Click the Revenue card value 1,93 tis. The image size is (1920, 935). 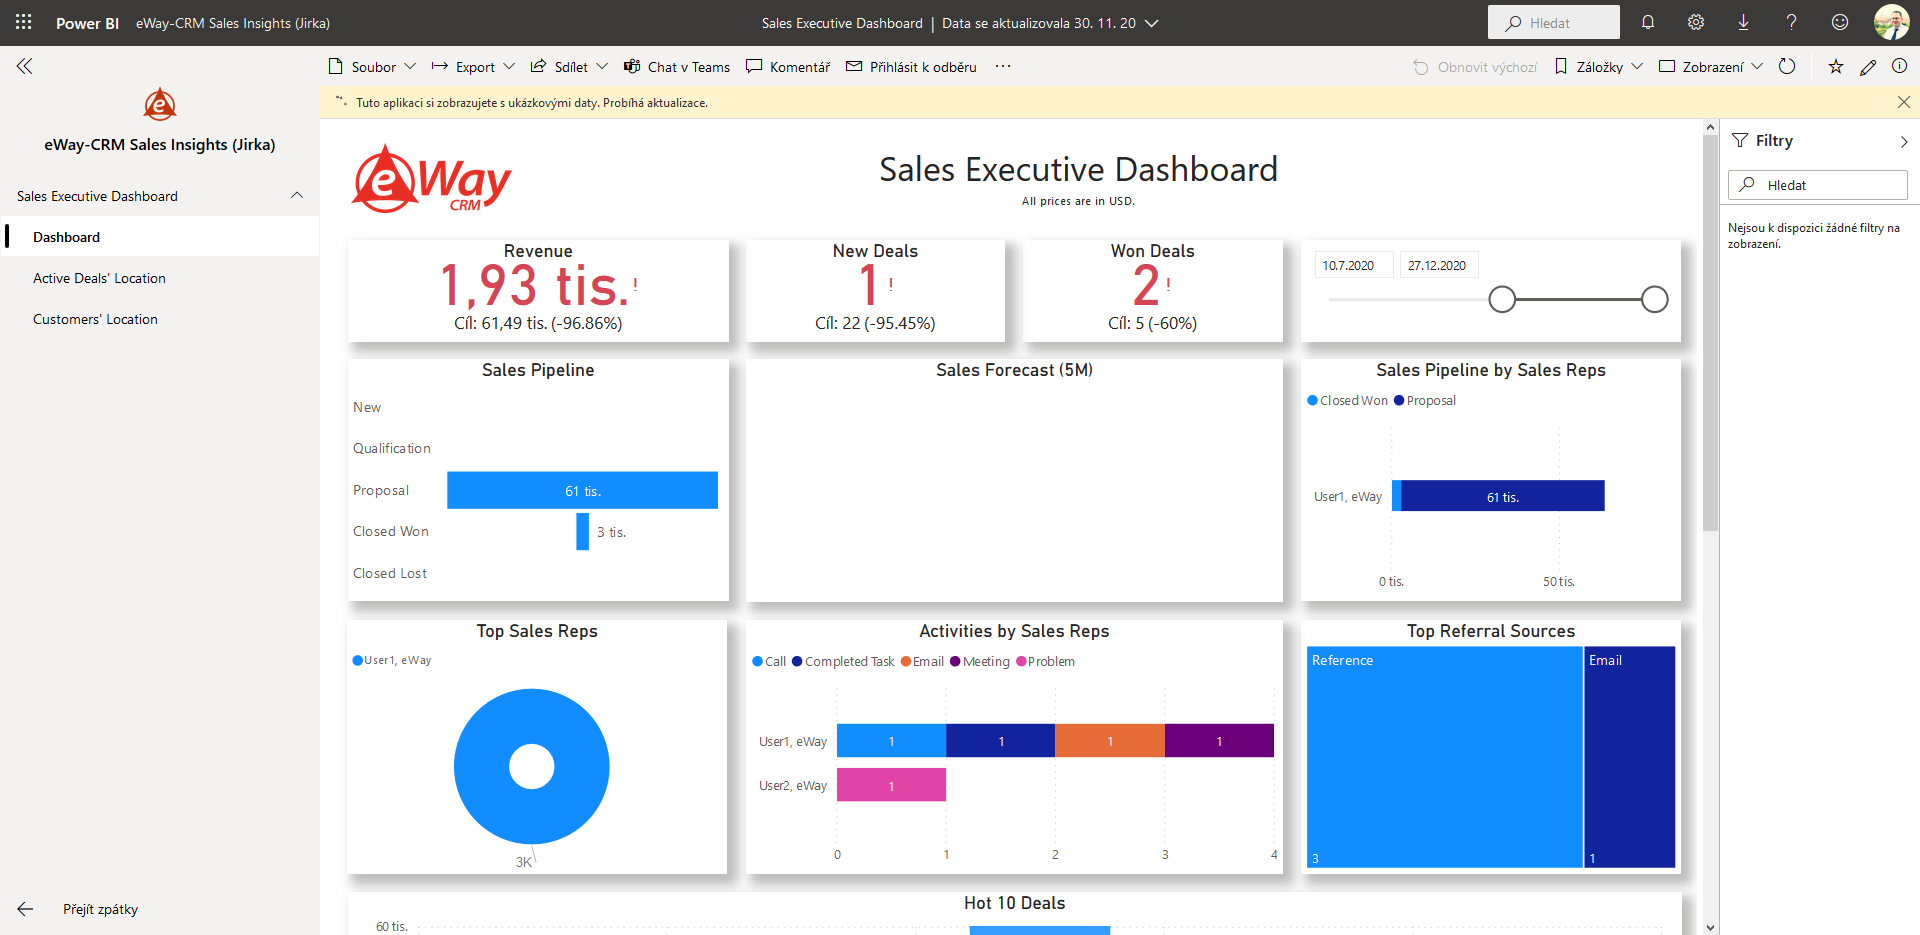point(537,286)
